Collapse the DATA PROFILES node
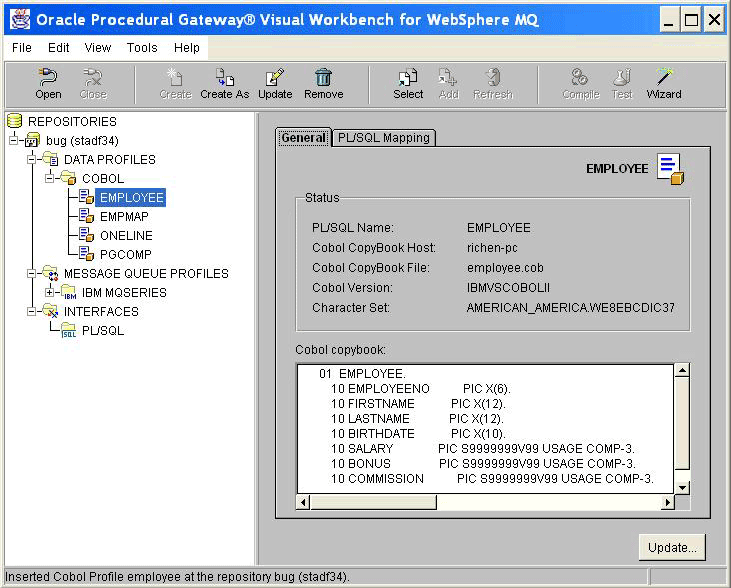Image resolution: width=731 pixels, height=588 pixels. coord(32,159)
